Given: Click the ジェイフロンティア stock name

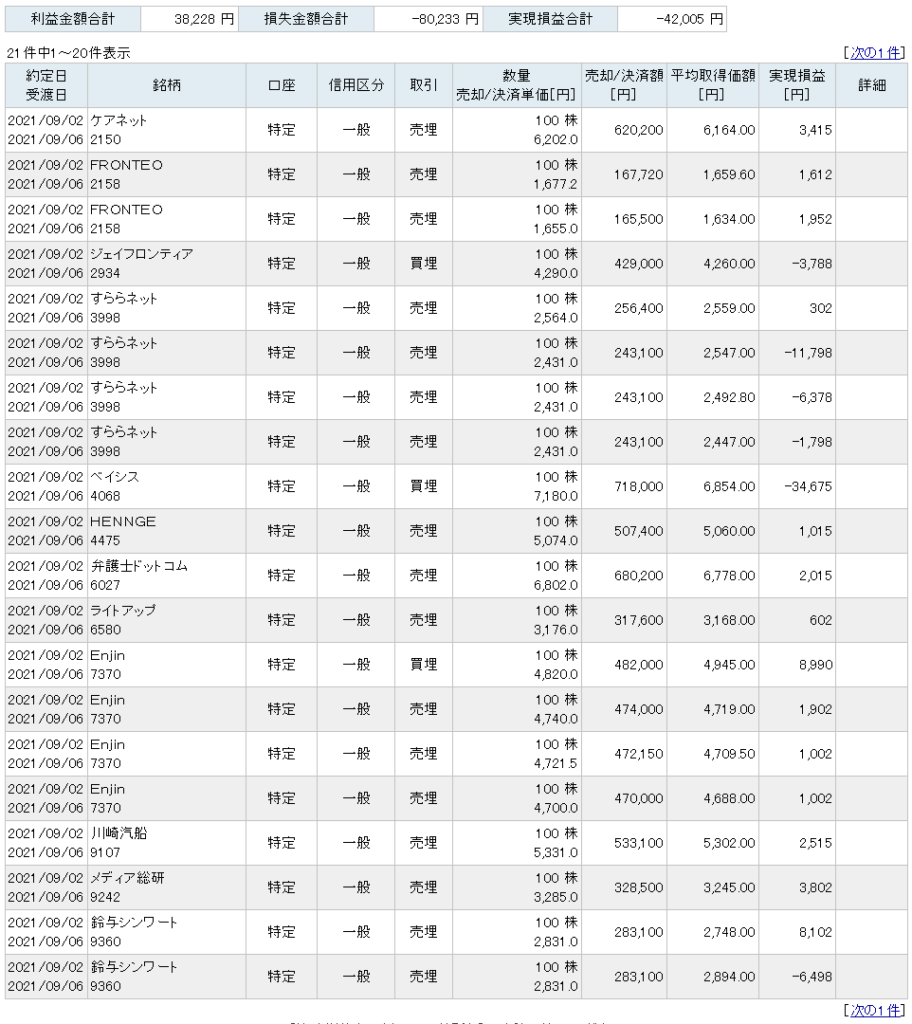Looking at the screenshot, I should 142,254.
